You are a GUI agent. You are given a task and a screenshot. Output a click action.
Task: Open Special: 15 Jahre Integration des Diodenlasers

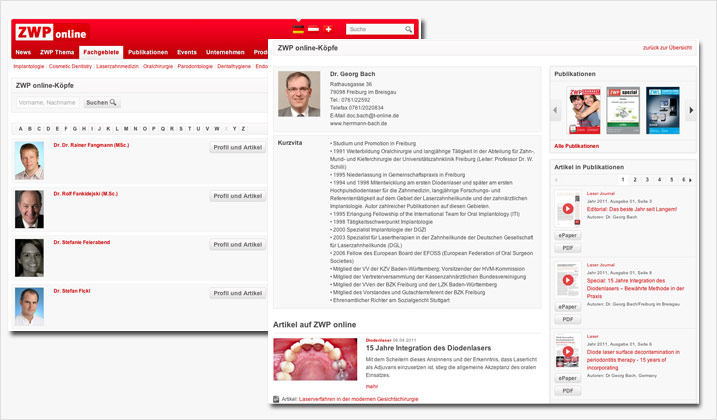click(635, 288)
